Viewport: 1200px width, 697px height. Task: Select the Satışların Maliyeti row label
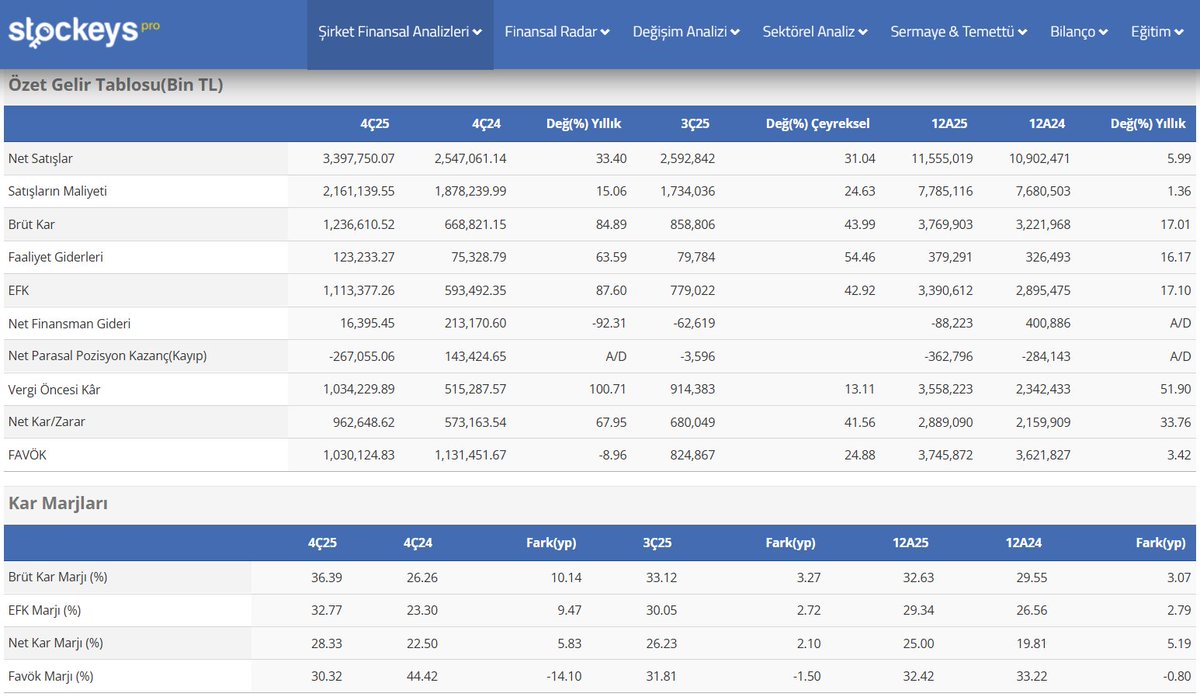[57, 191]
